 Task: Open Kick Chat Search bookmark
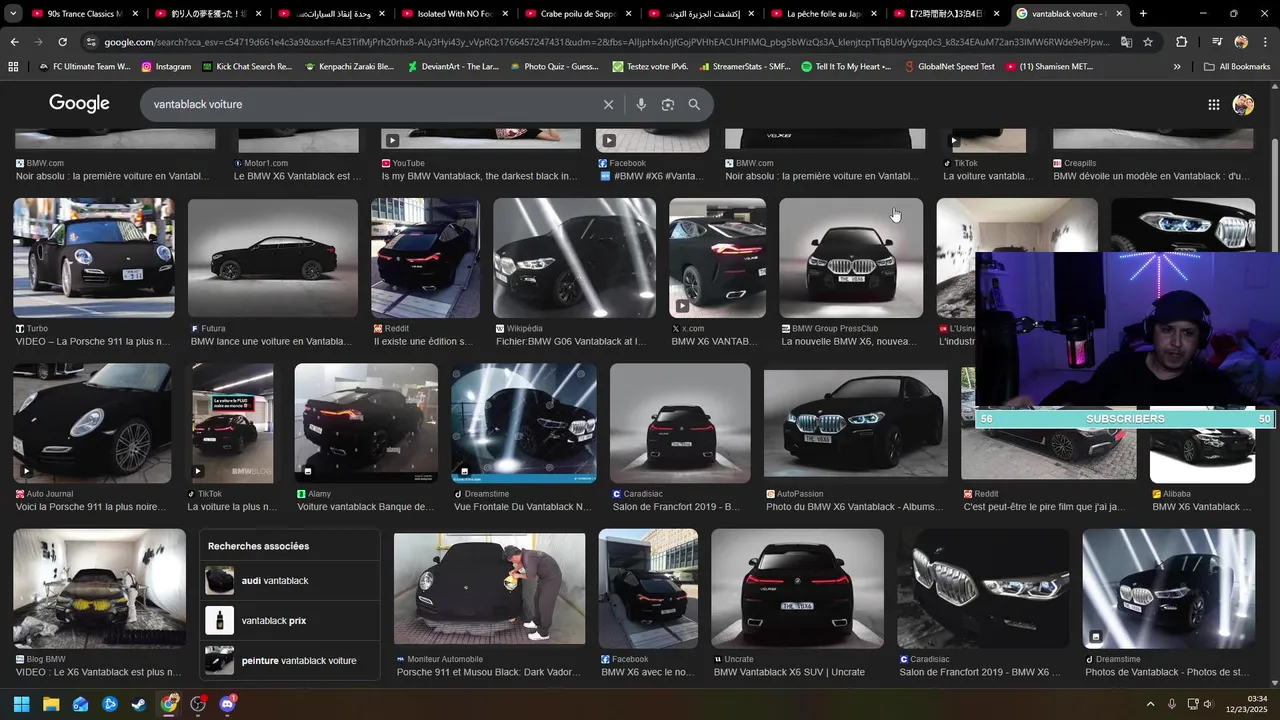click(247, 66)
